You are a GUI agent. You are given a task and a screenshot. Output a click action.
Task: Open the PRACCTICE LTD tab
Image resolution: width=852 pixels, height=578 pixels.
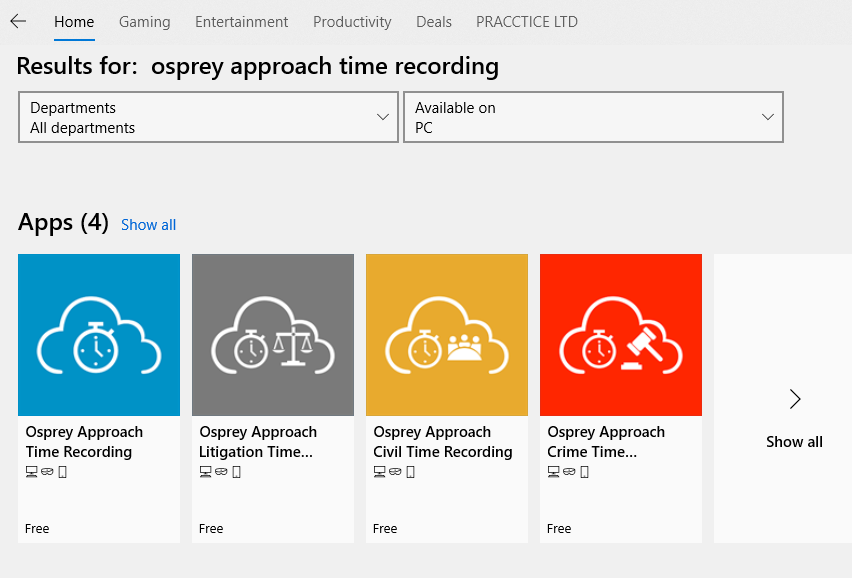[x=527, y=22]
